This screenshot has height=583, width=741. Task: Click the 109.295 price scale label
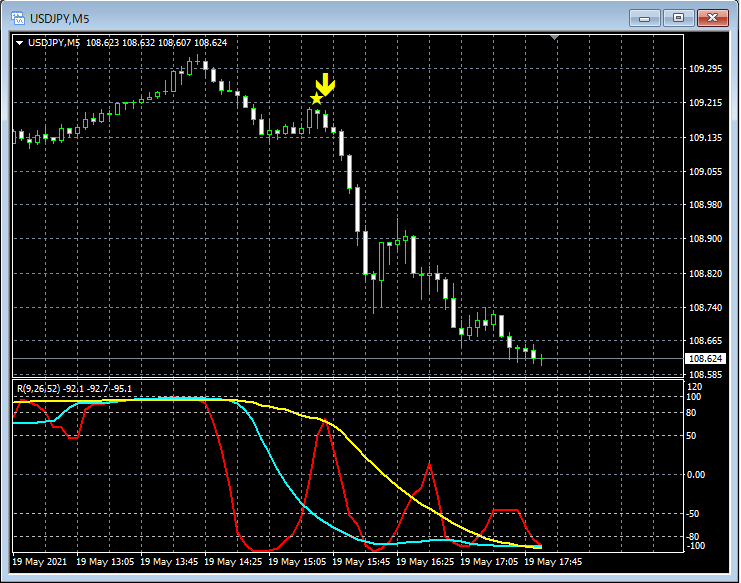click(x=706, y=69)
